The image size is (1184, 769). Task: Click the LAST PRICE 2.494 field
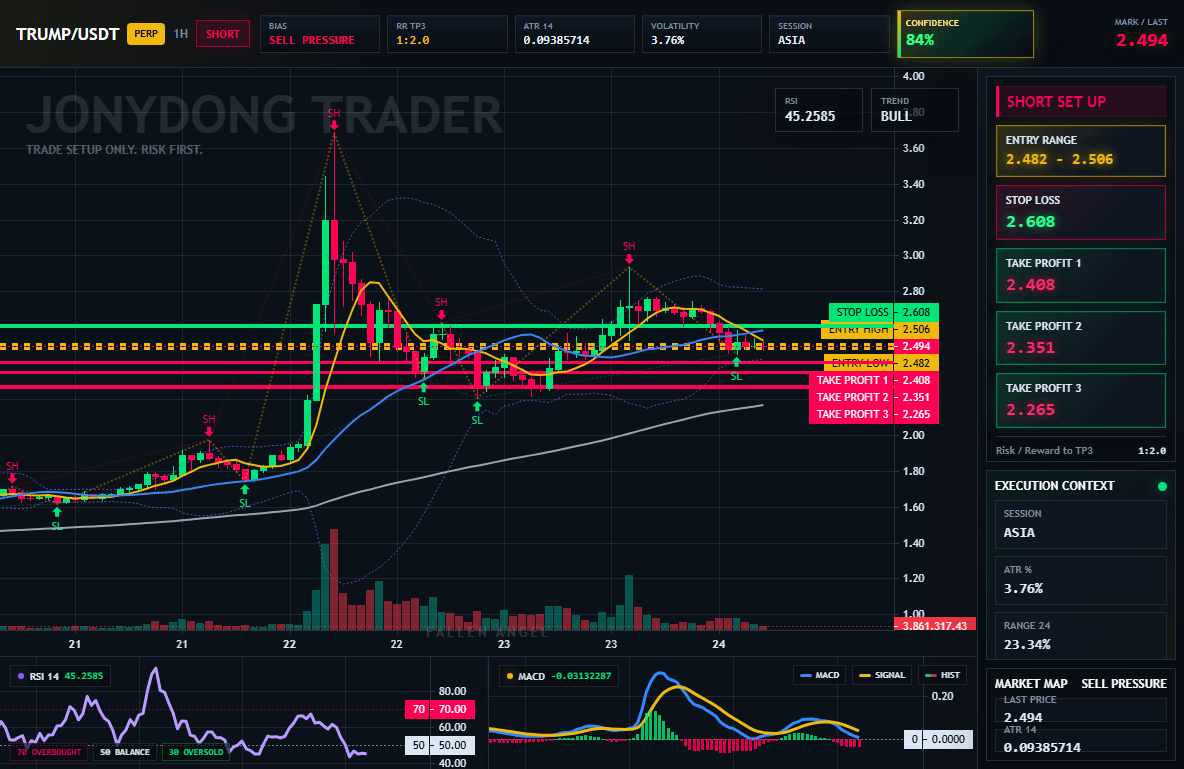1081,710
